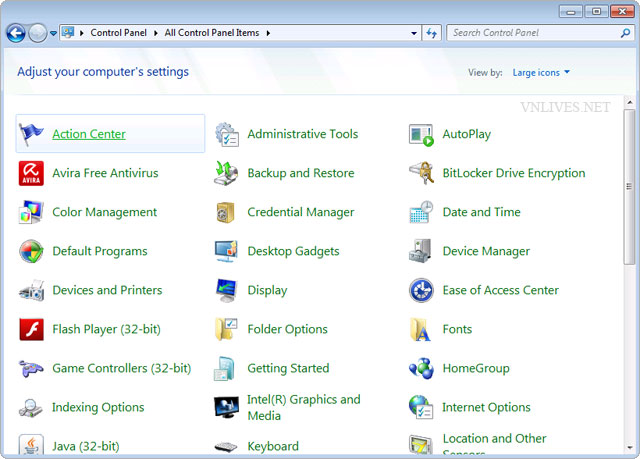Screen dimensions: 640x459
Task: Click the scrollbar down arrow
Action: point(629,448)
